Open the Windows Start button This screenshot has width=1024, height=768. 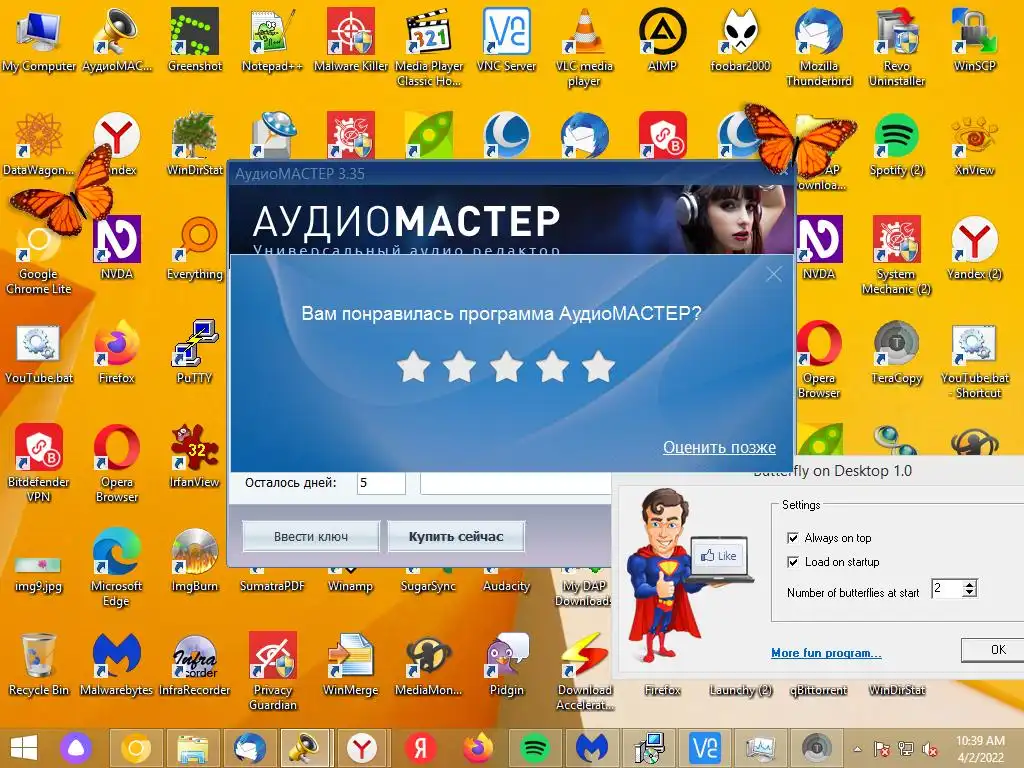tap(24, 748)
